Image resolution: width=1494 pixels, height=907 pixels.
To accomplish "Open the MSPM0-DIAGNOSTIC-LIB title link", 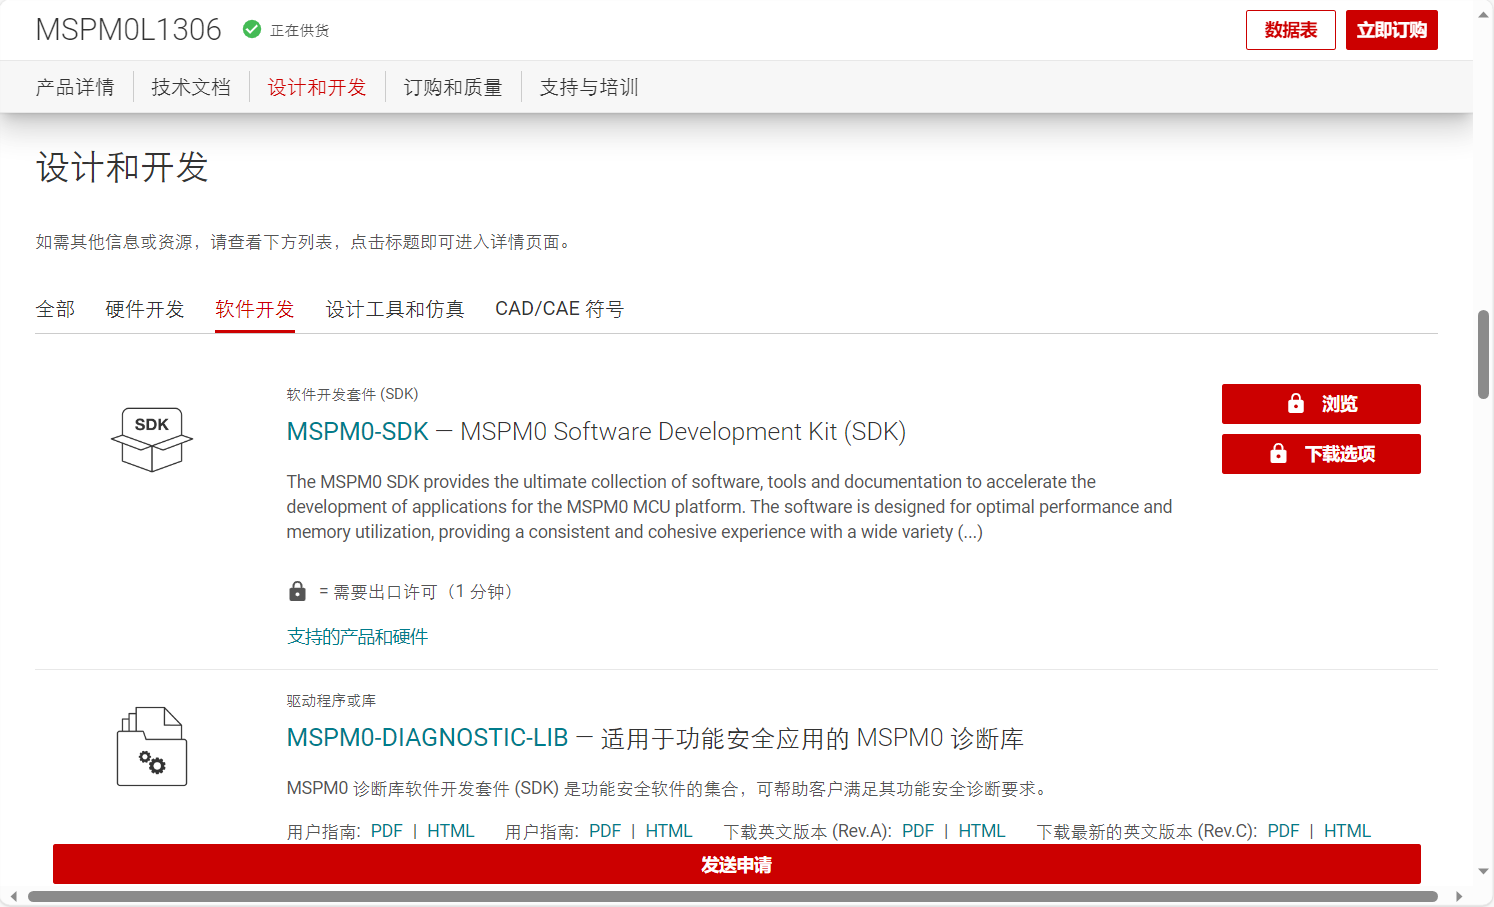I will [427, 738].
